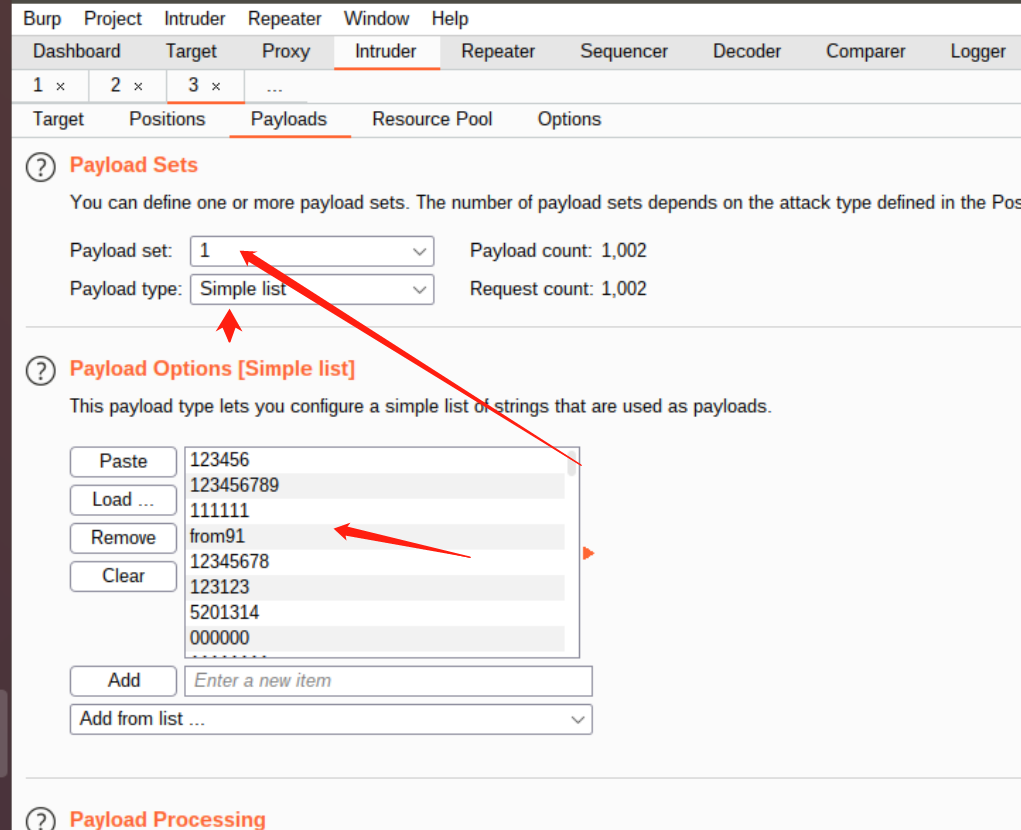Select payload 5201314 in list
The width and height of the screenshot is (1021, 830).
376,613
